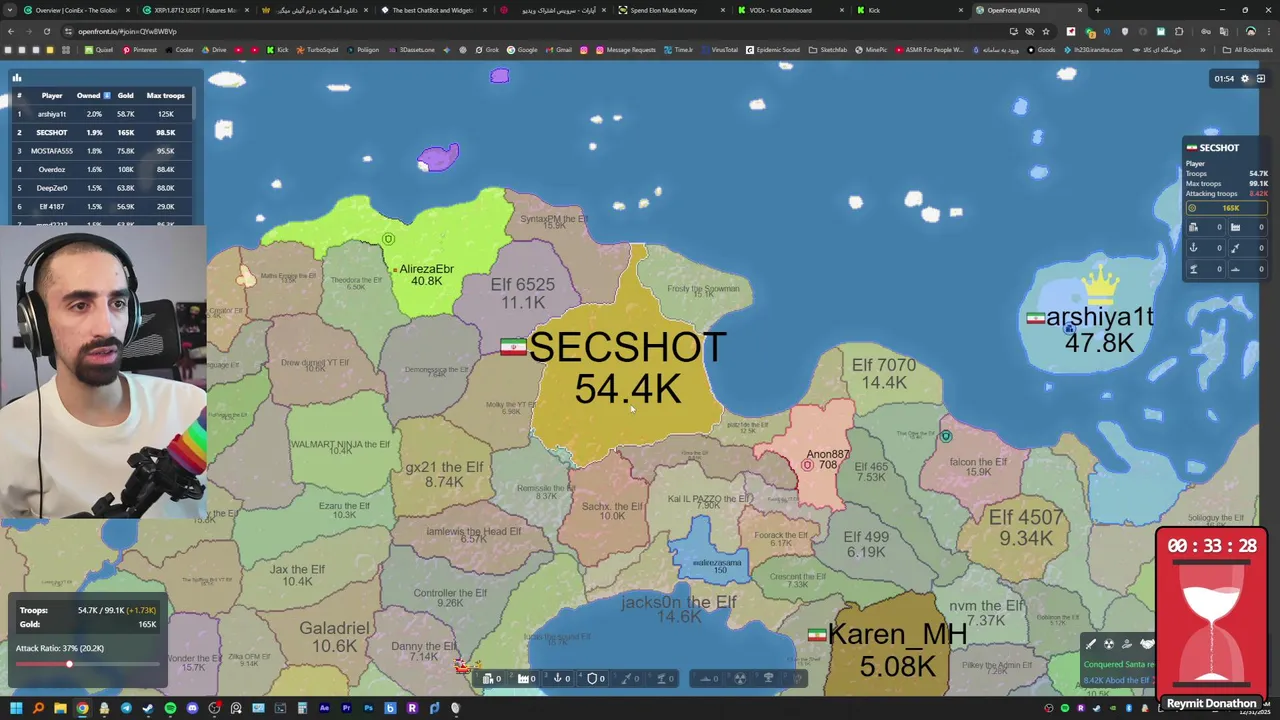The width and height of the screenshot is (1280, 720).
Task: Click Elf 7070 territory on map
Action: 883,374
